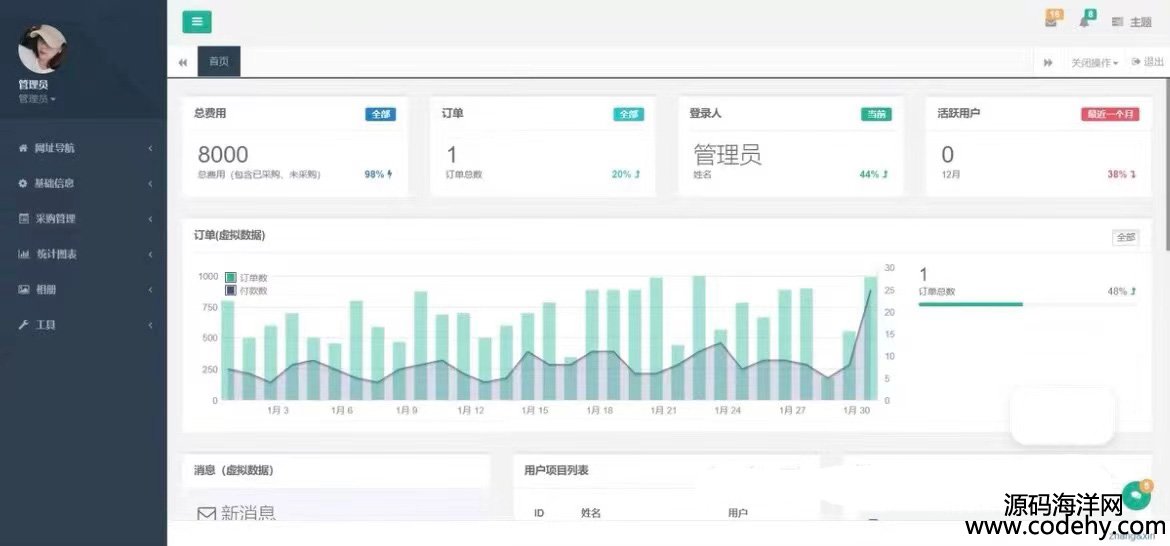Open the green chat bubble widget
The height and width of the screenshot is (546, 1170).
tap(1136, 497)
